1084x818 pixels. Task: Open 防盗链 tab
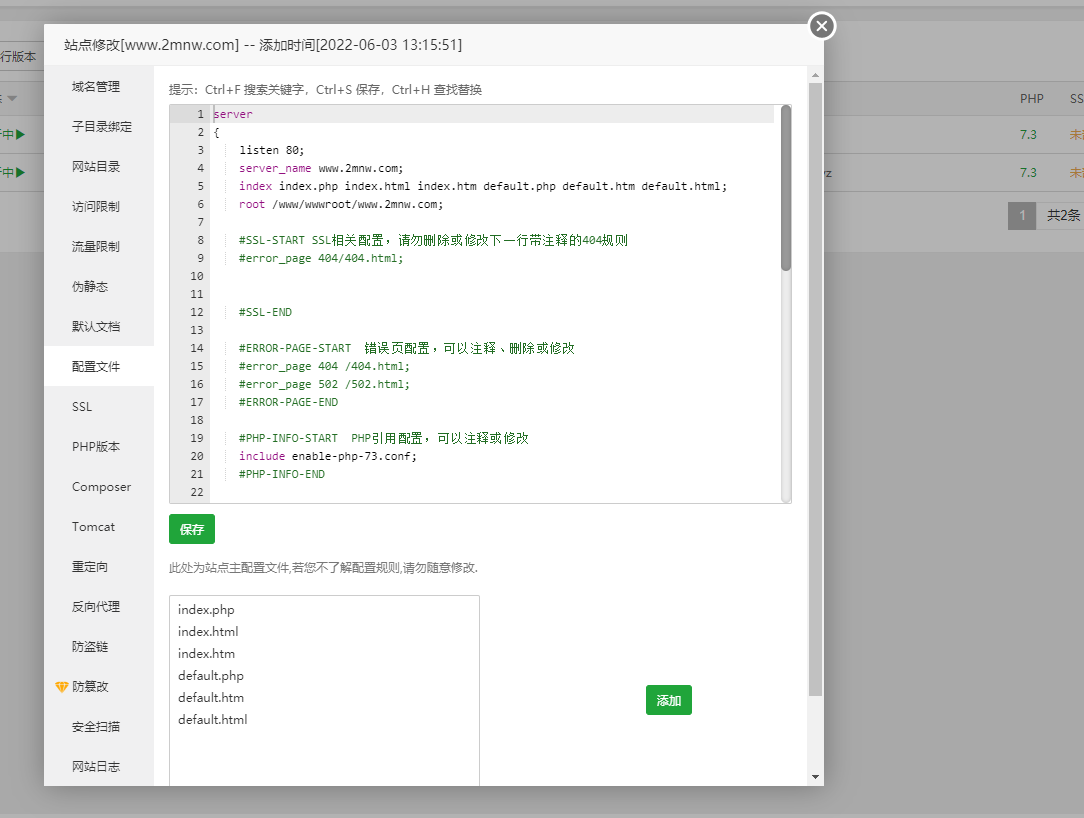[x=99, y=647]
